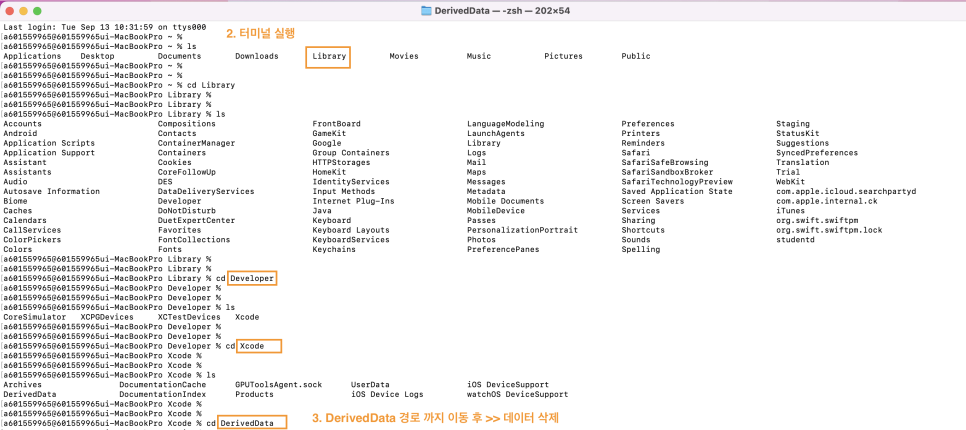Select the 'LaunchAgents' entry
The width and height of the screenshot is (966, 430).
[495, 133]
